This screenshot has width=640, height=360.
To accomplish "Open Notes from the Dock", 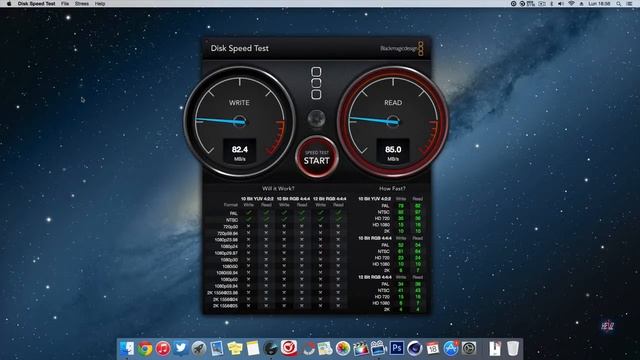I will [x=253, y=349].
